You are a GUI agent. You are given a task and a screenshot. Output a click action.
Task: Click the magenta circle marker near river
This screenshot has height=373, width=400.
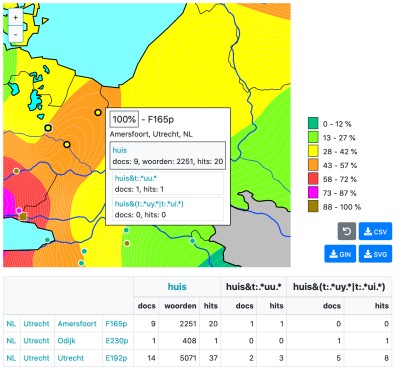(x=19, y=210)
